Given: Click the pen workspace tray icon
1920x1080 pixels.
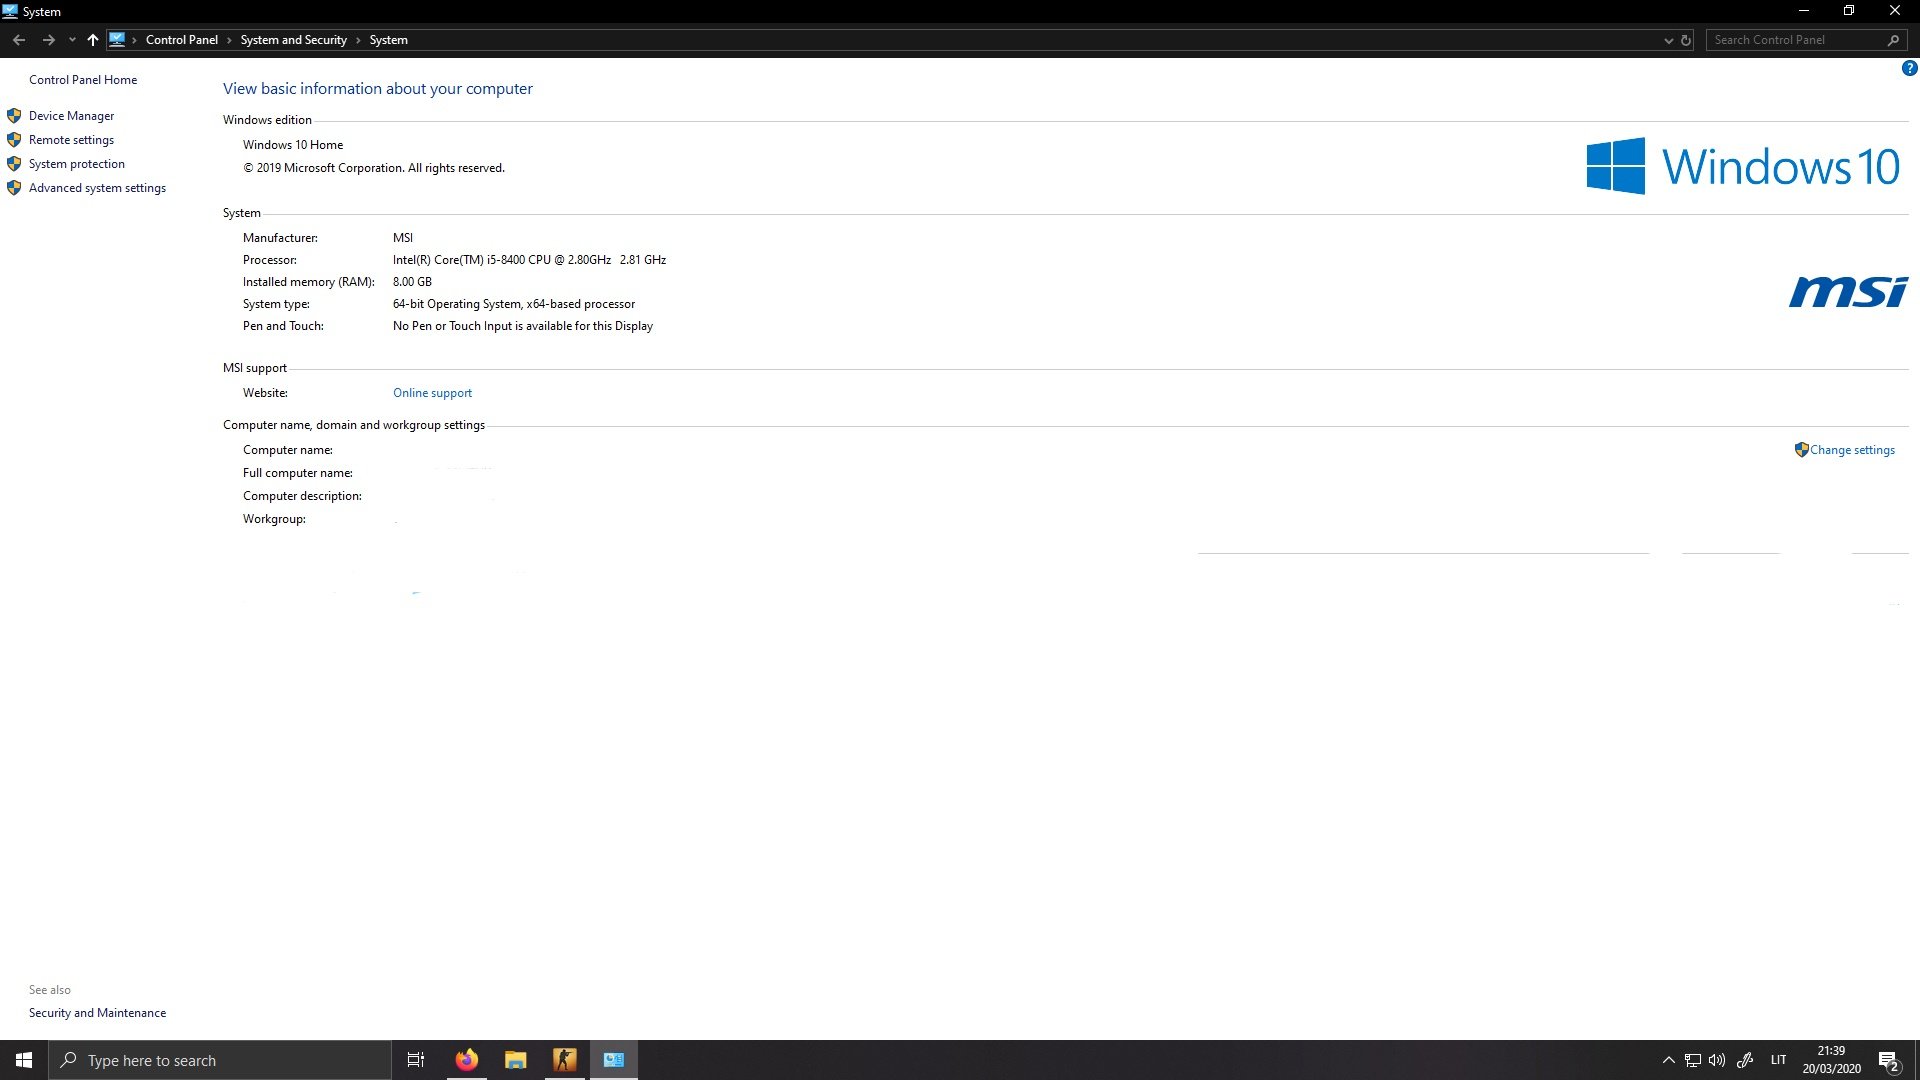Looking at the screenshot, I should click(1745, 1060).
